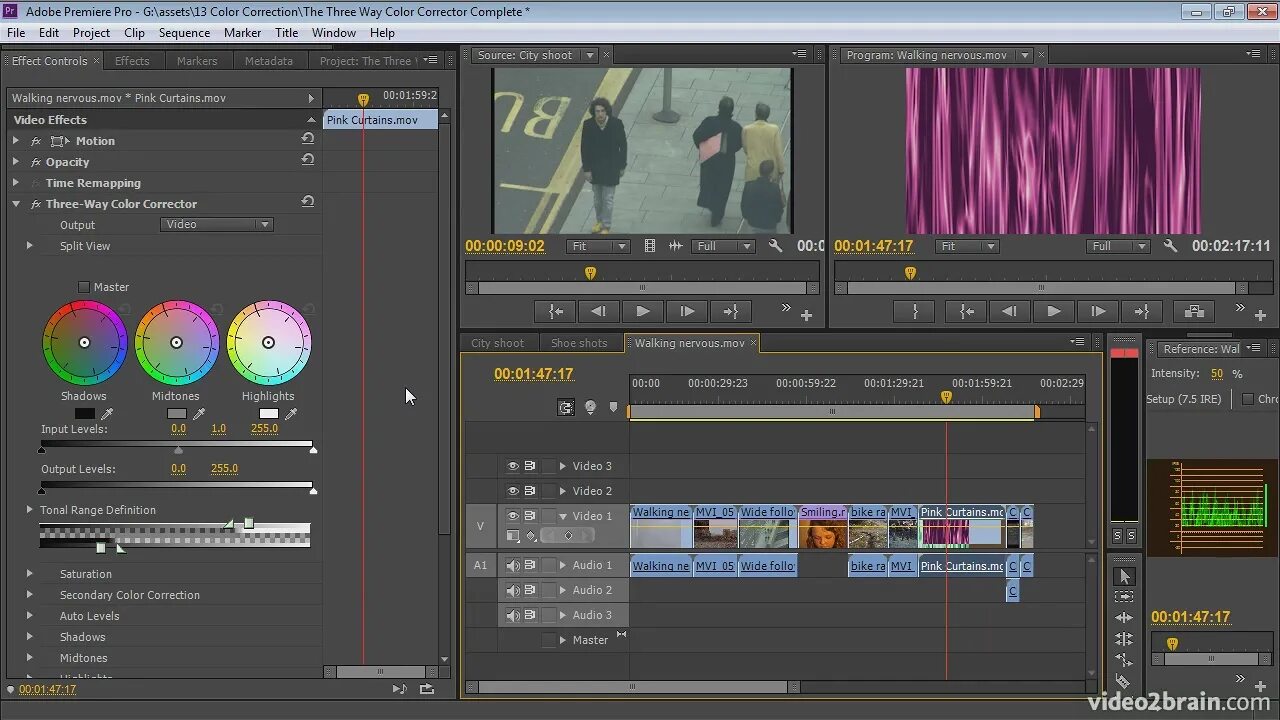Open Timeline panel menu
Image resolution: width=1280 pixels, height=720 pixels.
(1077, 342)
